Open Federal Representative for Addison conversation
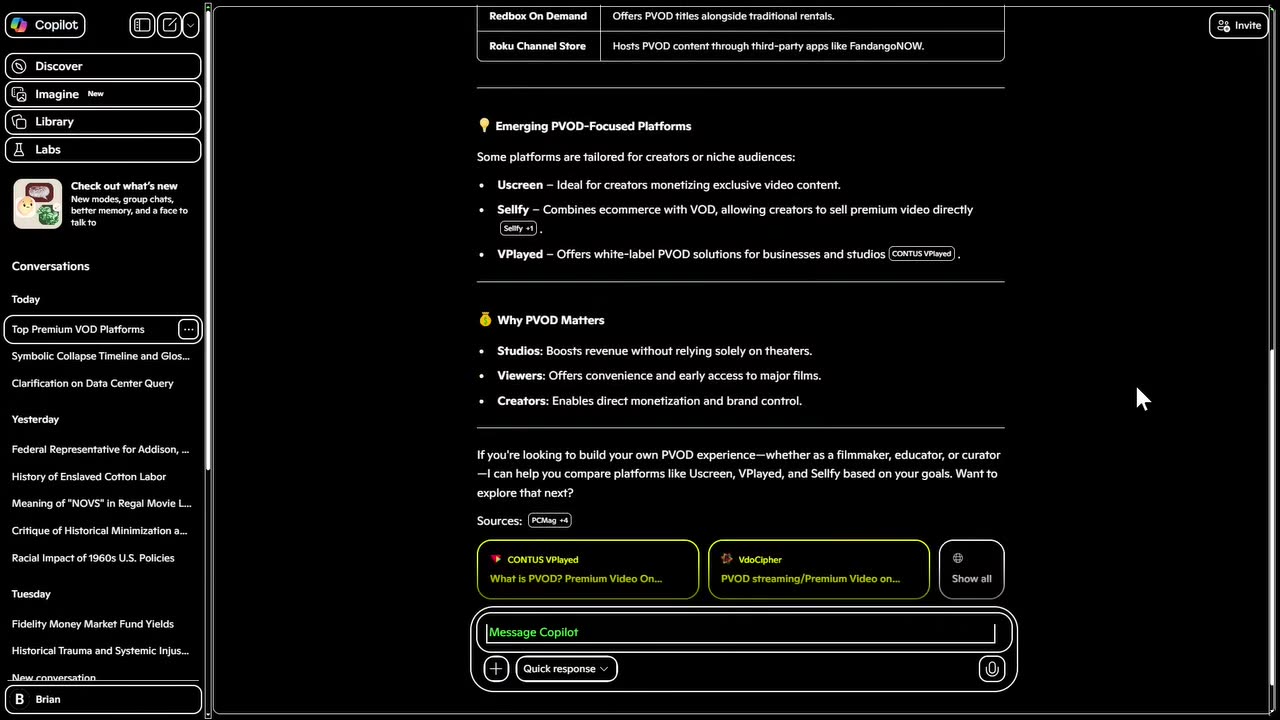The width and height of the screenshot is (1280, 720). (x=100, y=449)
